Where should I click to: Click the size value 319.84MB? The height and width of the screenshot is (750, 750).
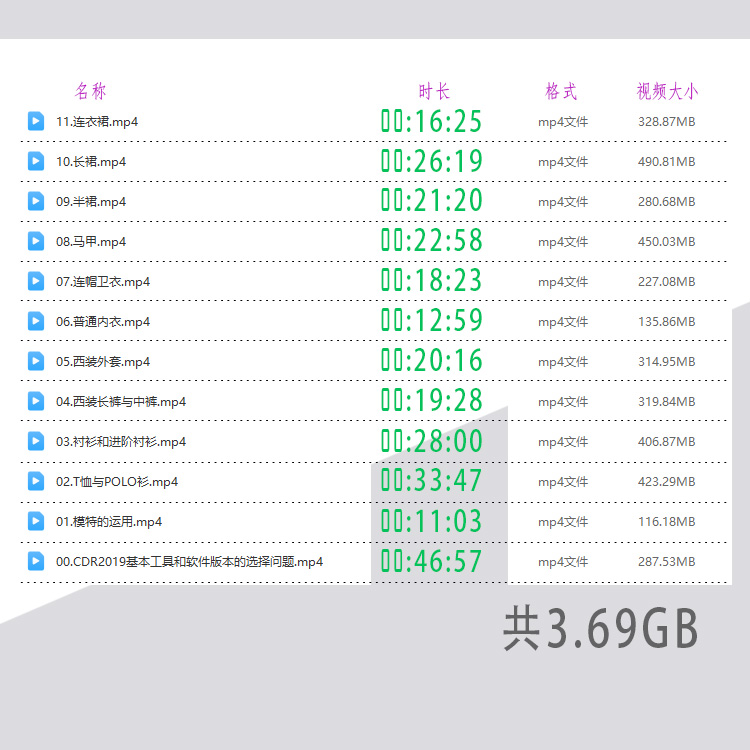point(667,402)
